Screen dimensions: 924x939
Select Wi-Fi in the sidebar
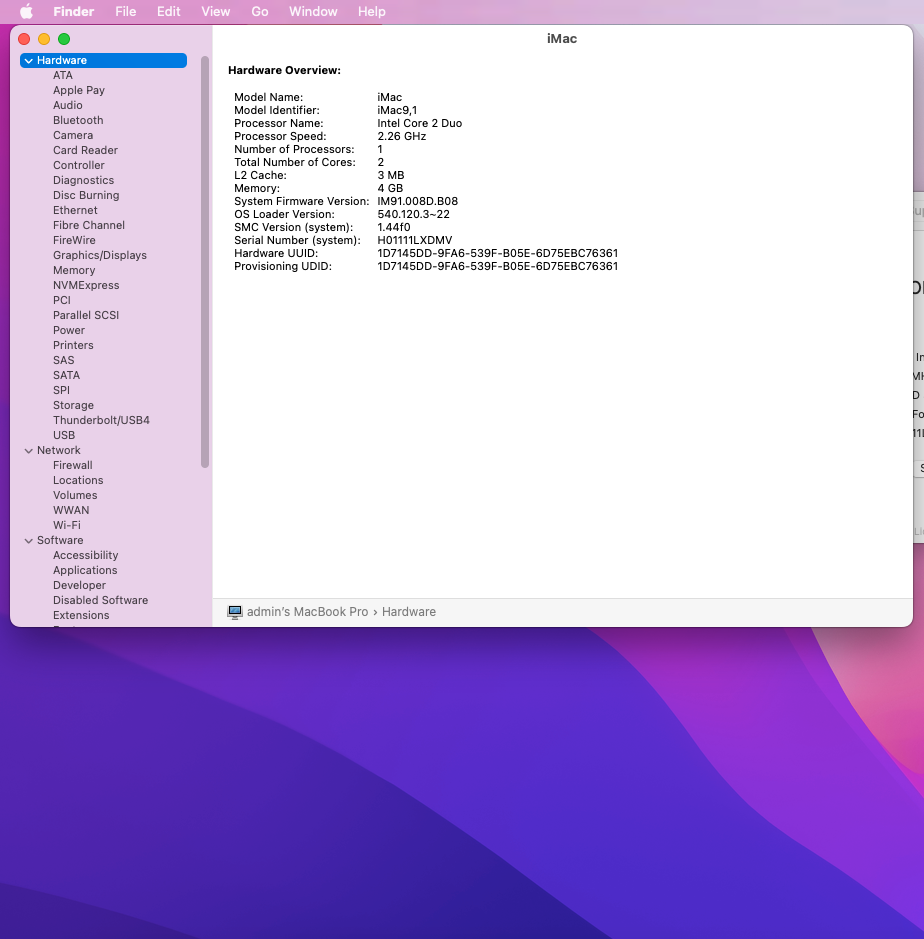(x=67, y=525)
